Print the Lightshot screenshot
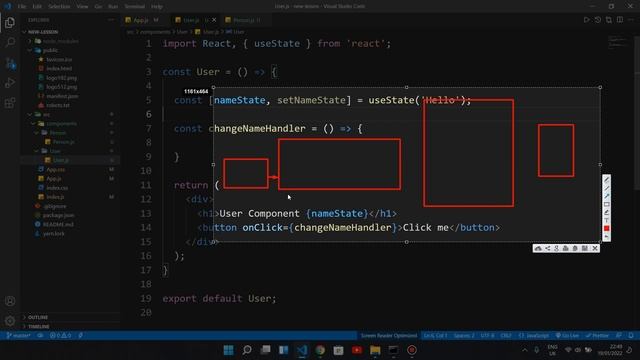This screenshot has height=360, width=640. 566,248
